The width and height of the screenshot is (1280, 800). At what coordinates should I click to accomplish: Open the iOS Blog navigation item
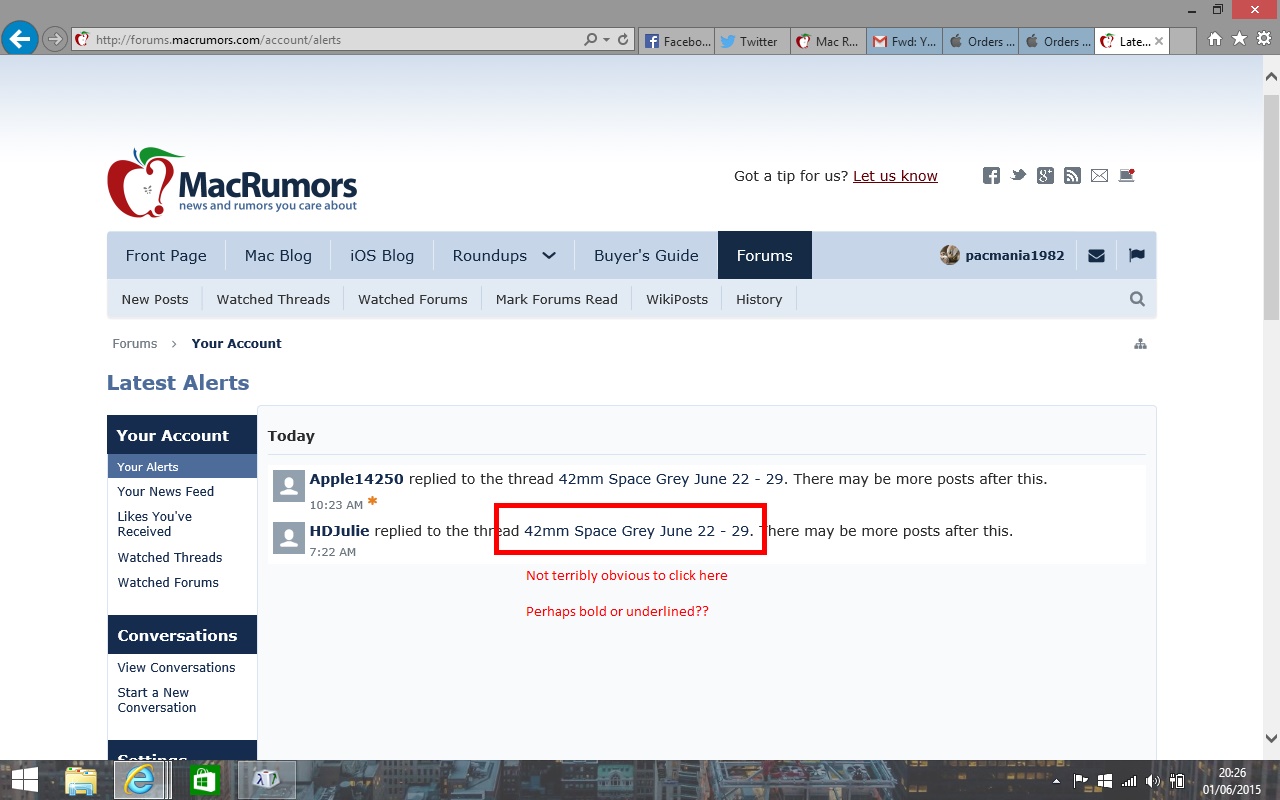pos(382,255)
